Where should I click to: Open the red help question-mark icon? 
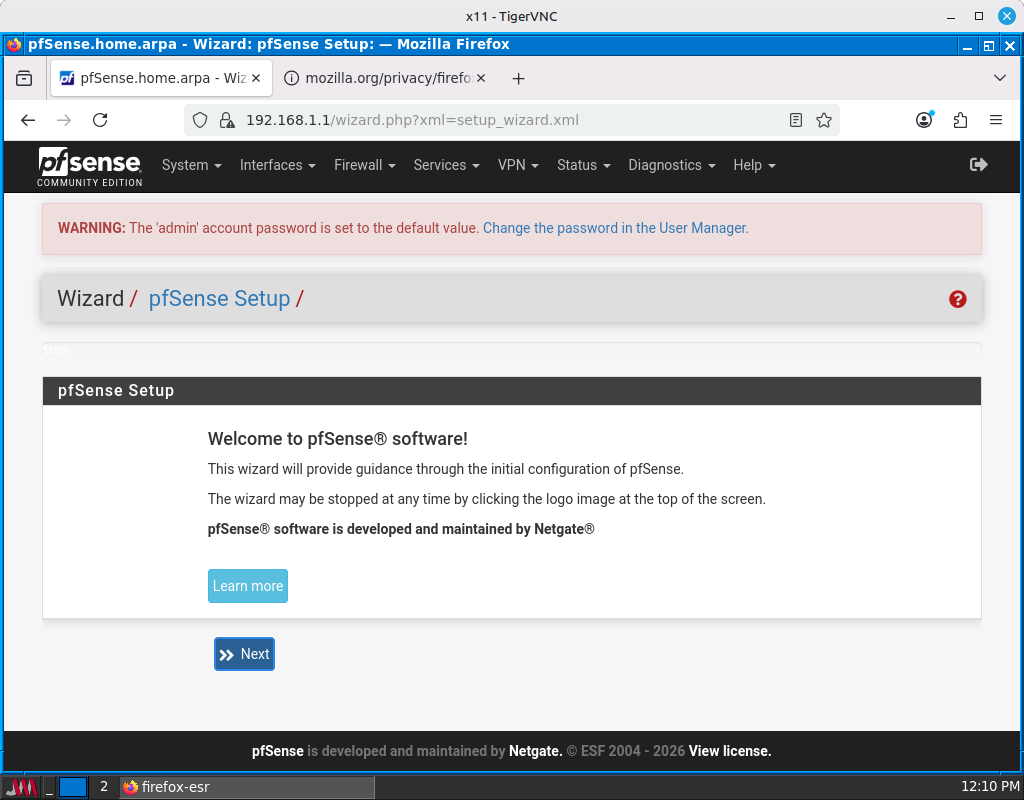tap(957, 299)
